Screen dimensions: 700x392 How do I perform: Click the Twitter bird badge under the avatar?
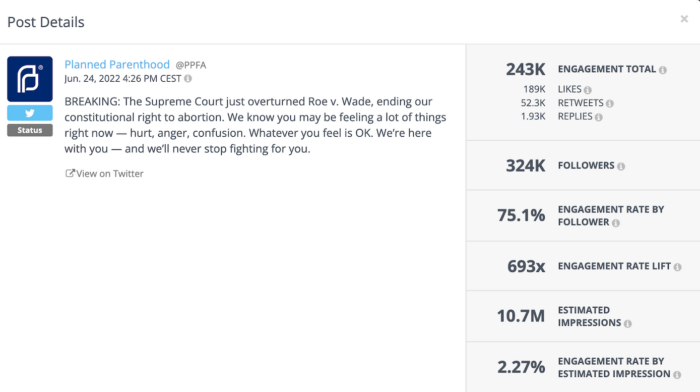30,113
